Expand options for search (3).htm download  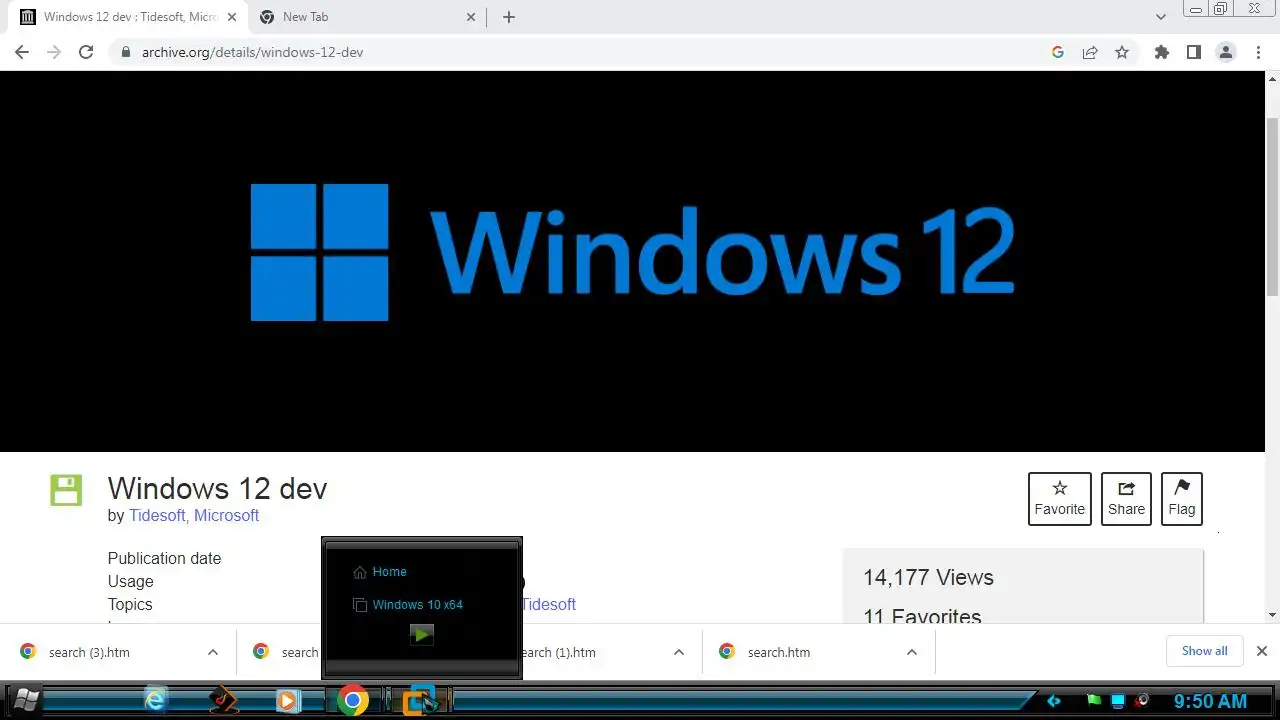pyautogui.click(x=213, y=652)
